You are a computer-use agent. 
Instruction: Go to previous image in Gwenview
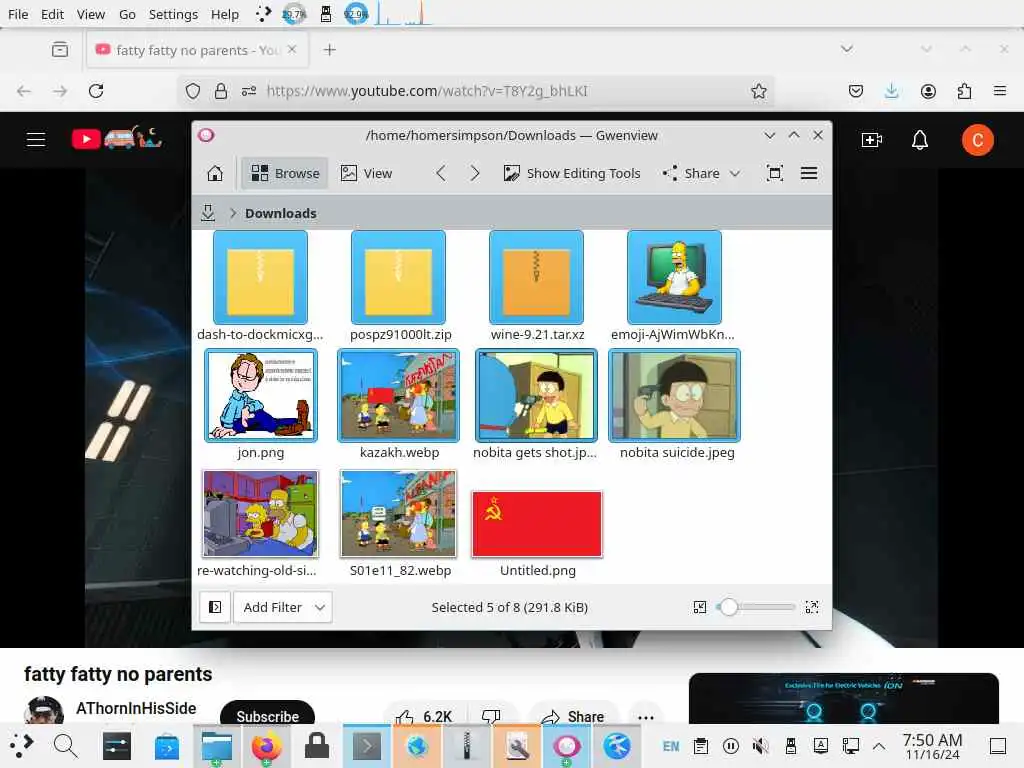441,173
